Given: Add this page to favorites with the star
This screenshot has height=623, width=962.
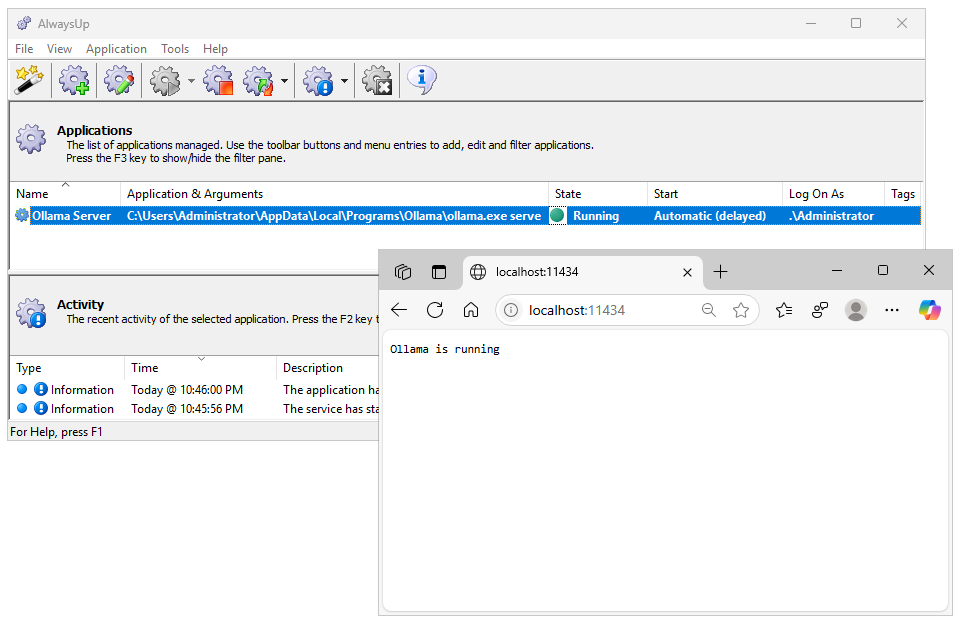Looking at the screenshot, I should click(x=741, y=311).
